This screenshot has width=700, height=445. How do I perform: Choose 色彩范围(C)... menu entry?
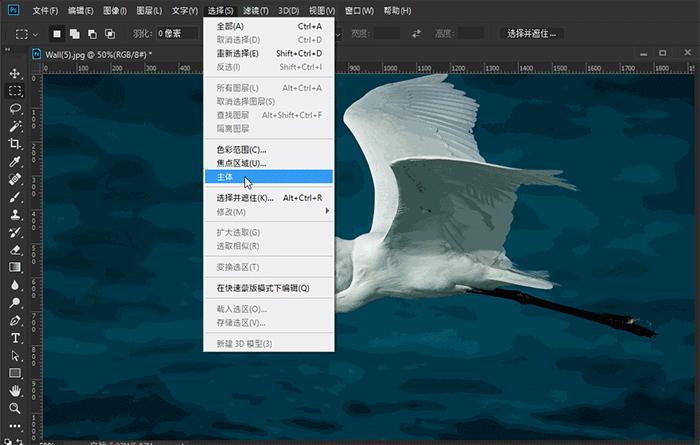click(x=269, y=150)
